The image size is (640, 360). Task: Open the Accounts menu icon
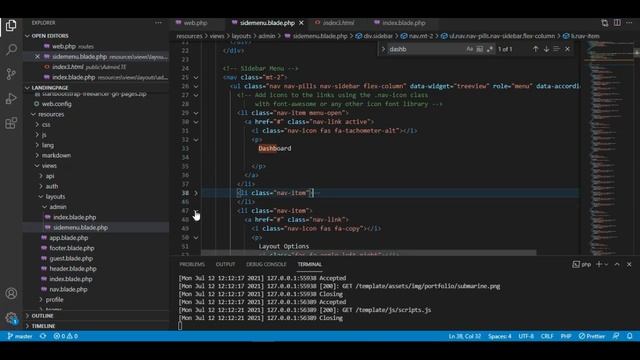click(x=11, y=293)
